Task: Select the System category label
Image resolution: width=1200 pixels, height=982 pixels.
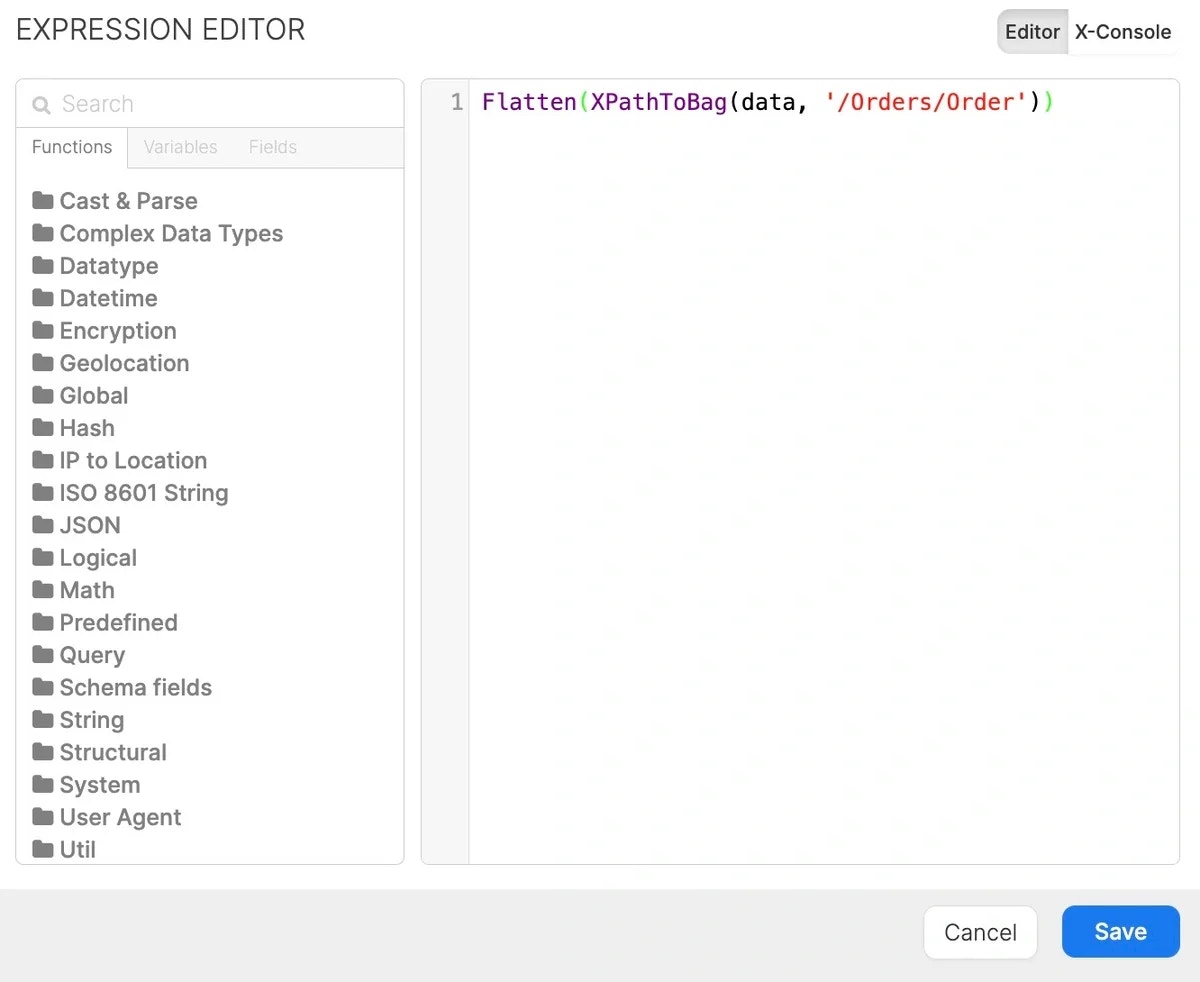Action: pos(100,784)
